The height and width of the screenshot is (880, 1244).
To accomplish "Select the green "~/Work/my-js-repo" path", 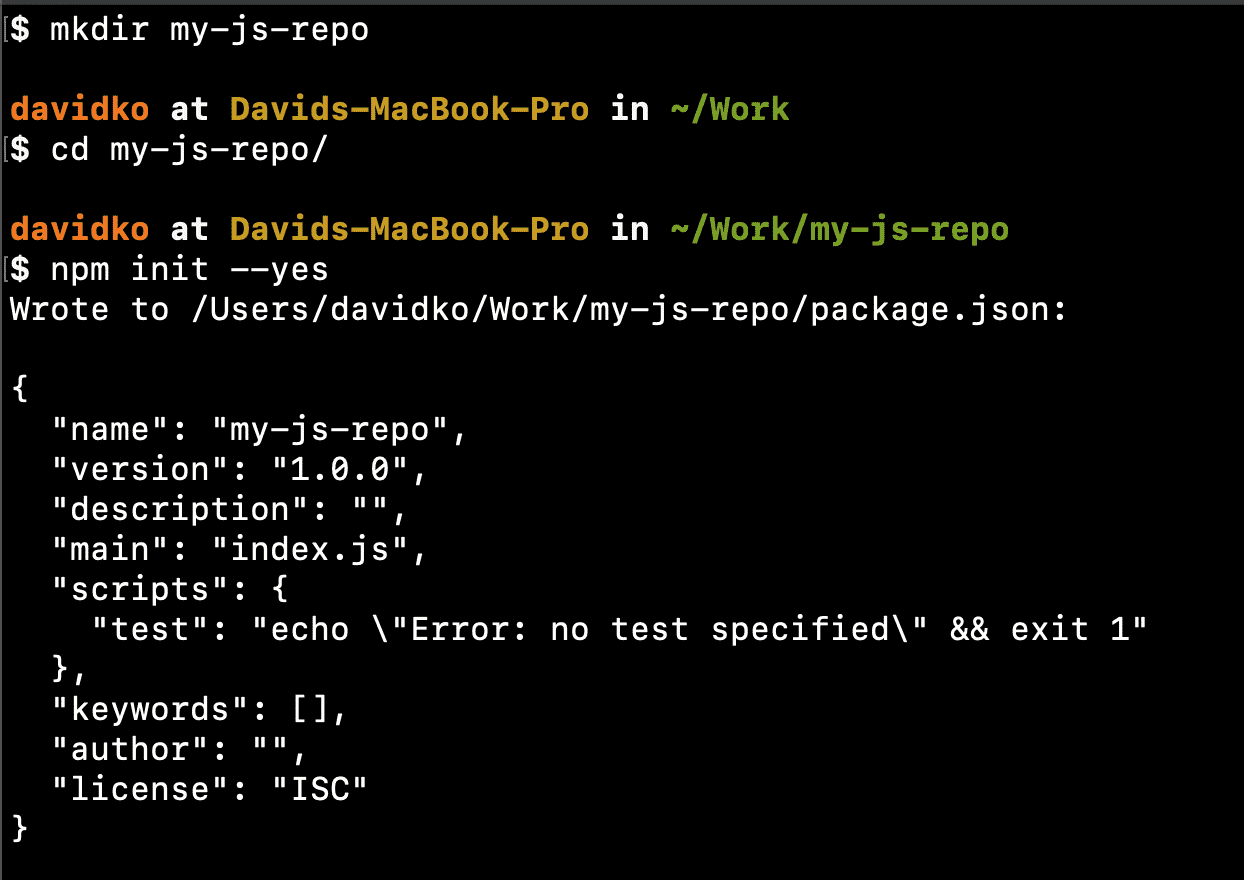I will [839, 230].
